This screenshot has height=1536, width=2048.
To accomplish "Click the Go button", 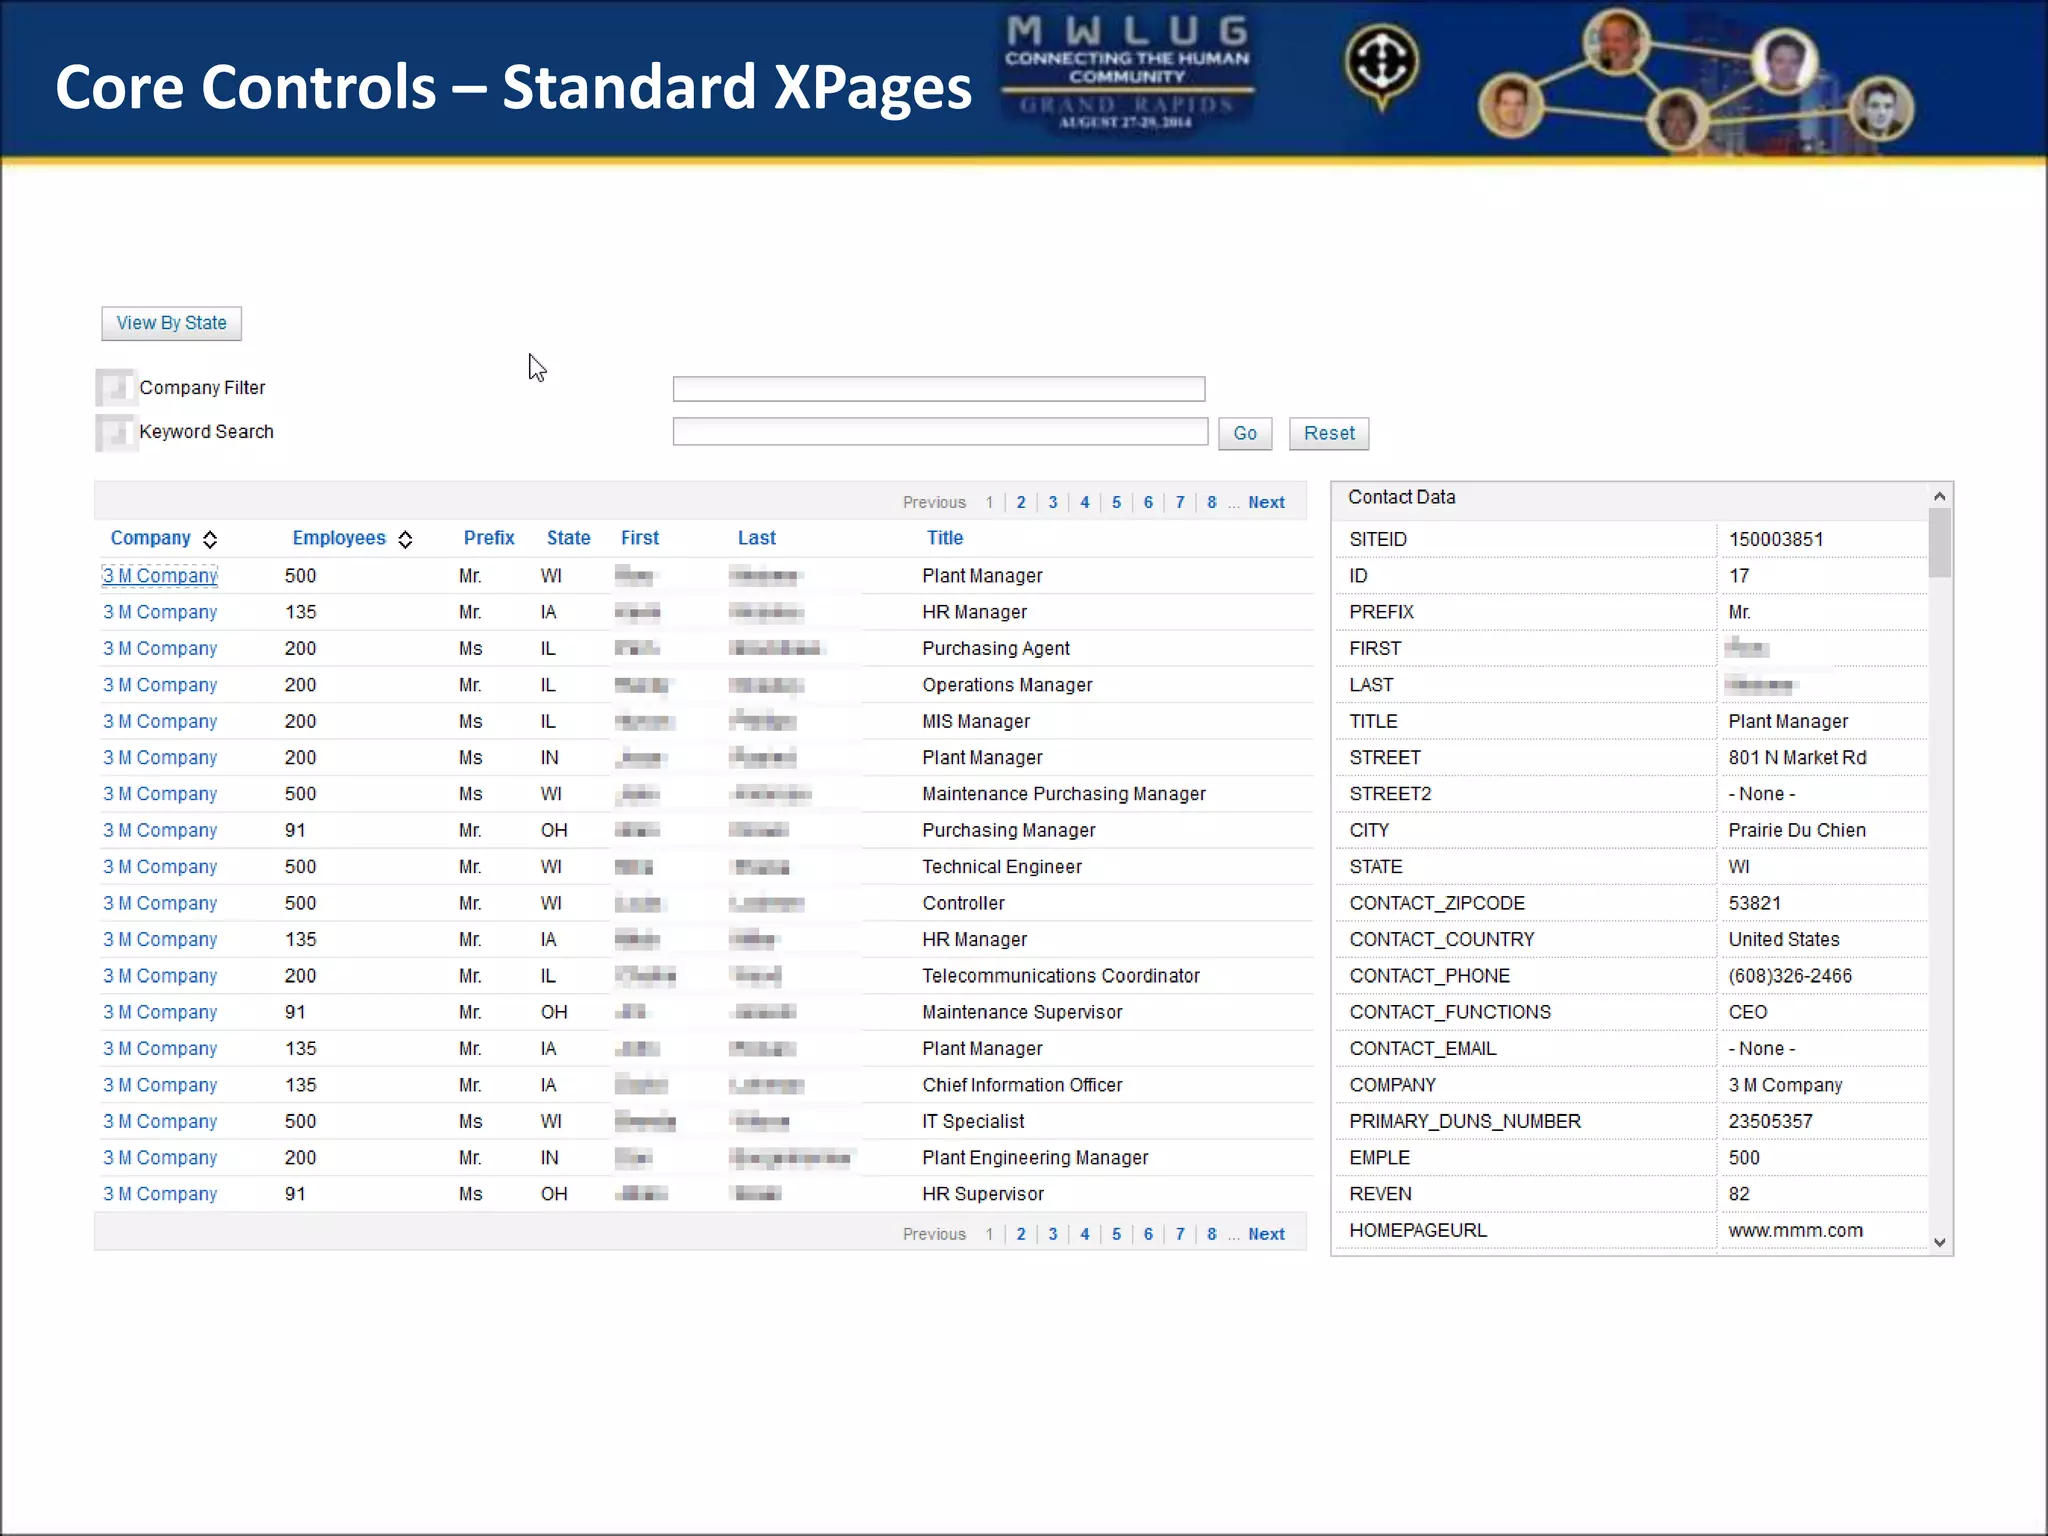I will pos(1245,433).
